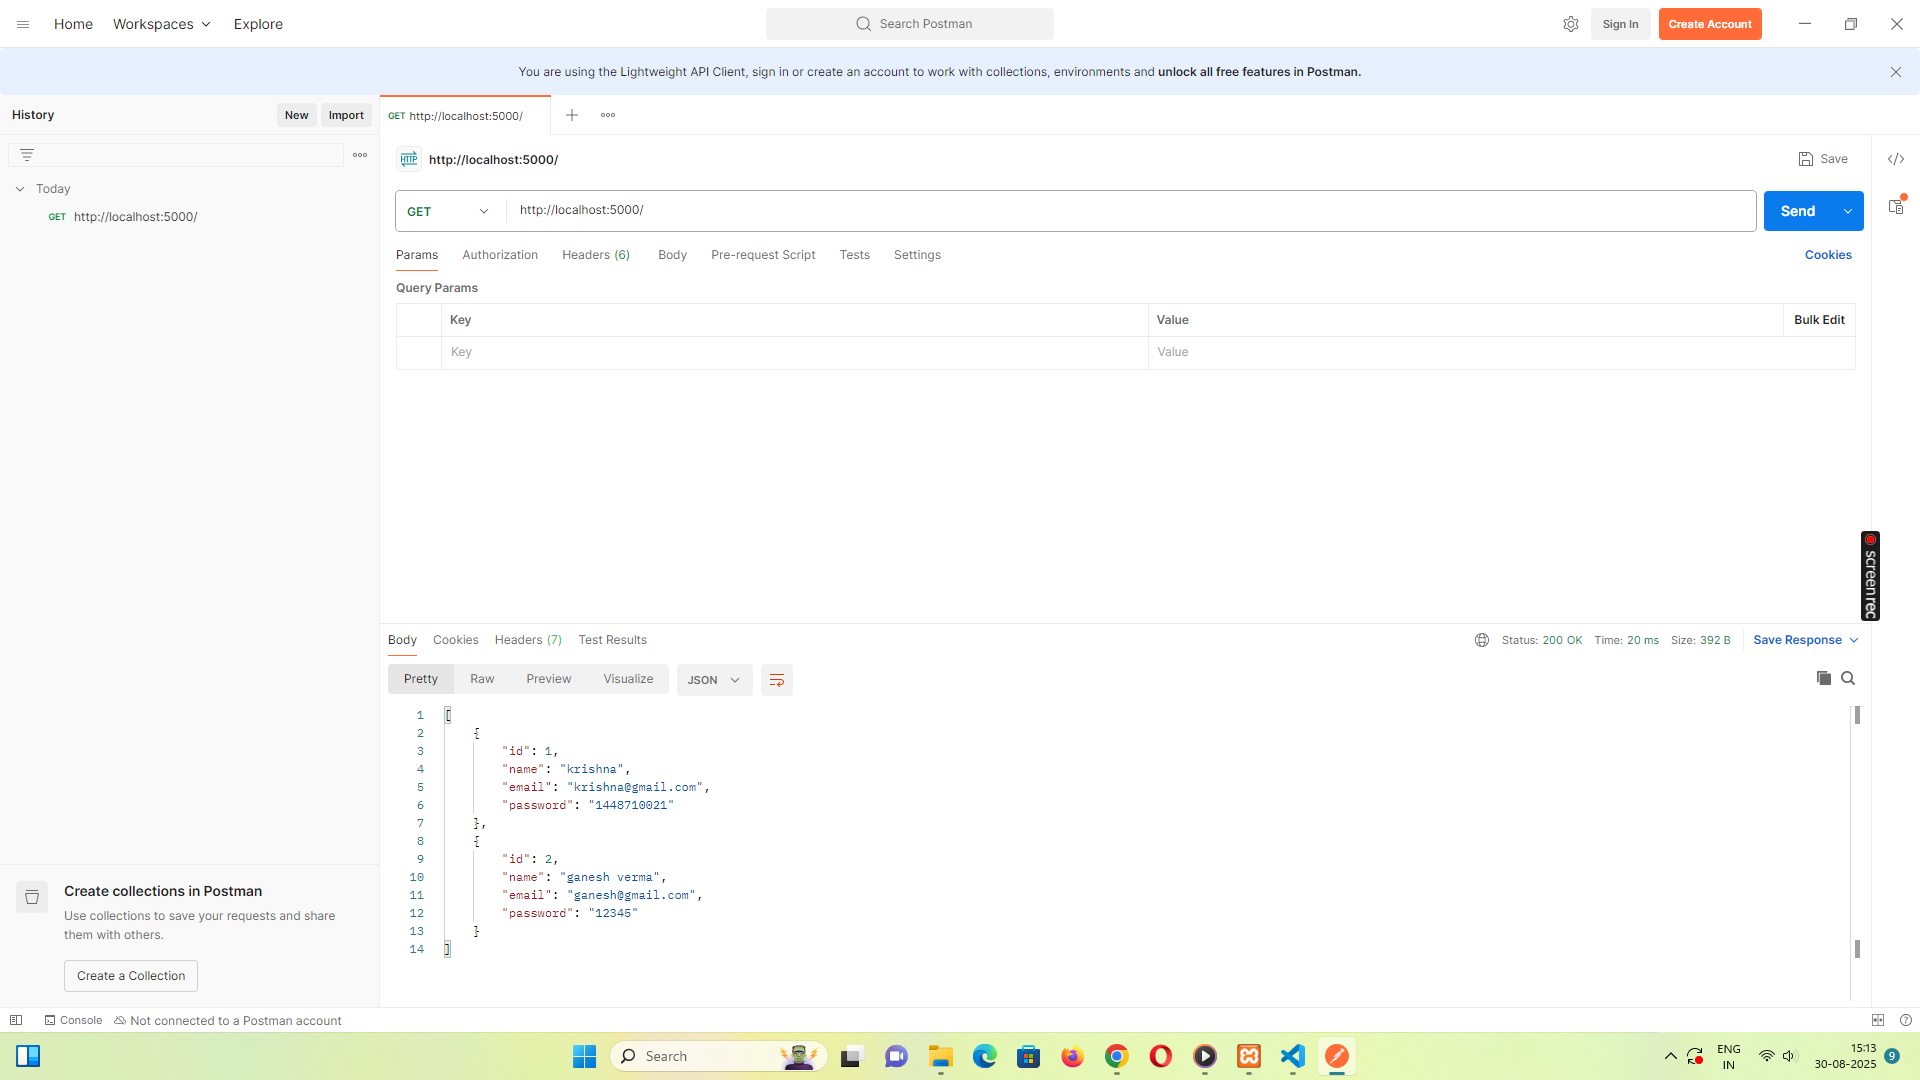Switch response view to Raw
The width and height of the screenshot is (1920, 1080).
tap(482, 679)
